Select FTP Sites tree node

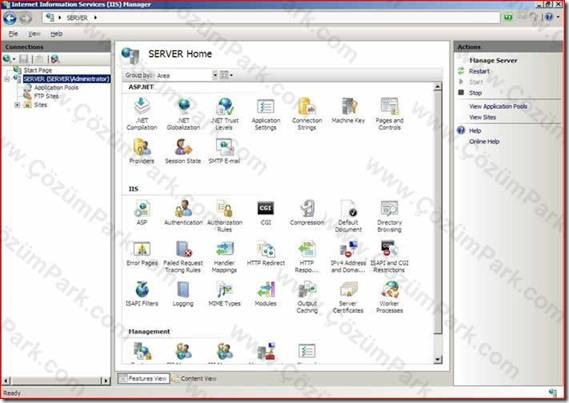coord(46,96)
